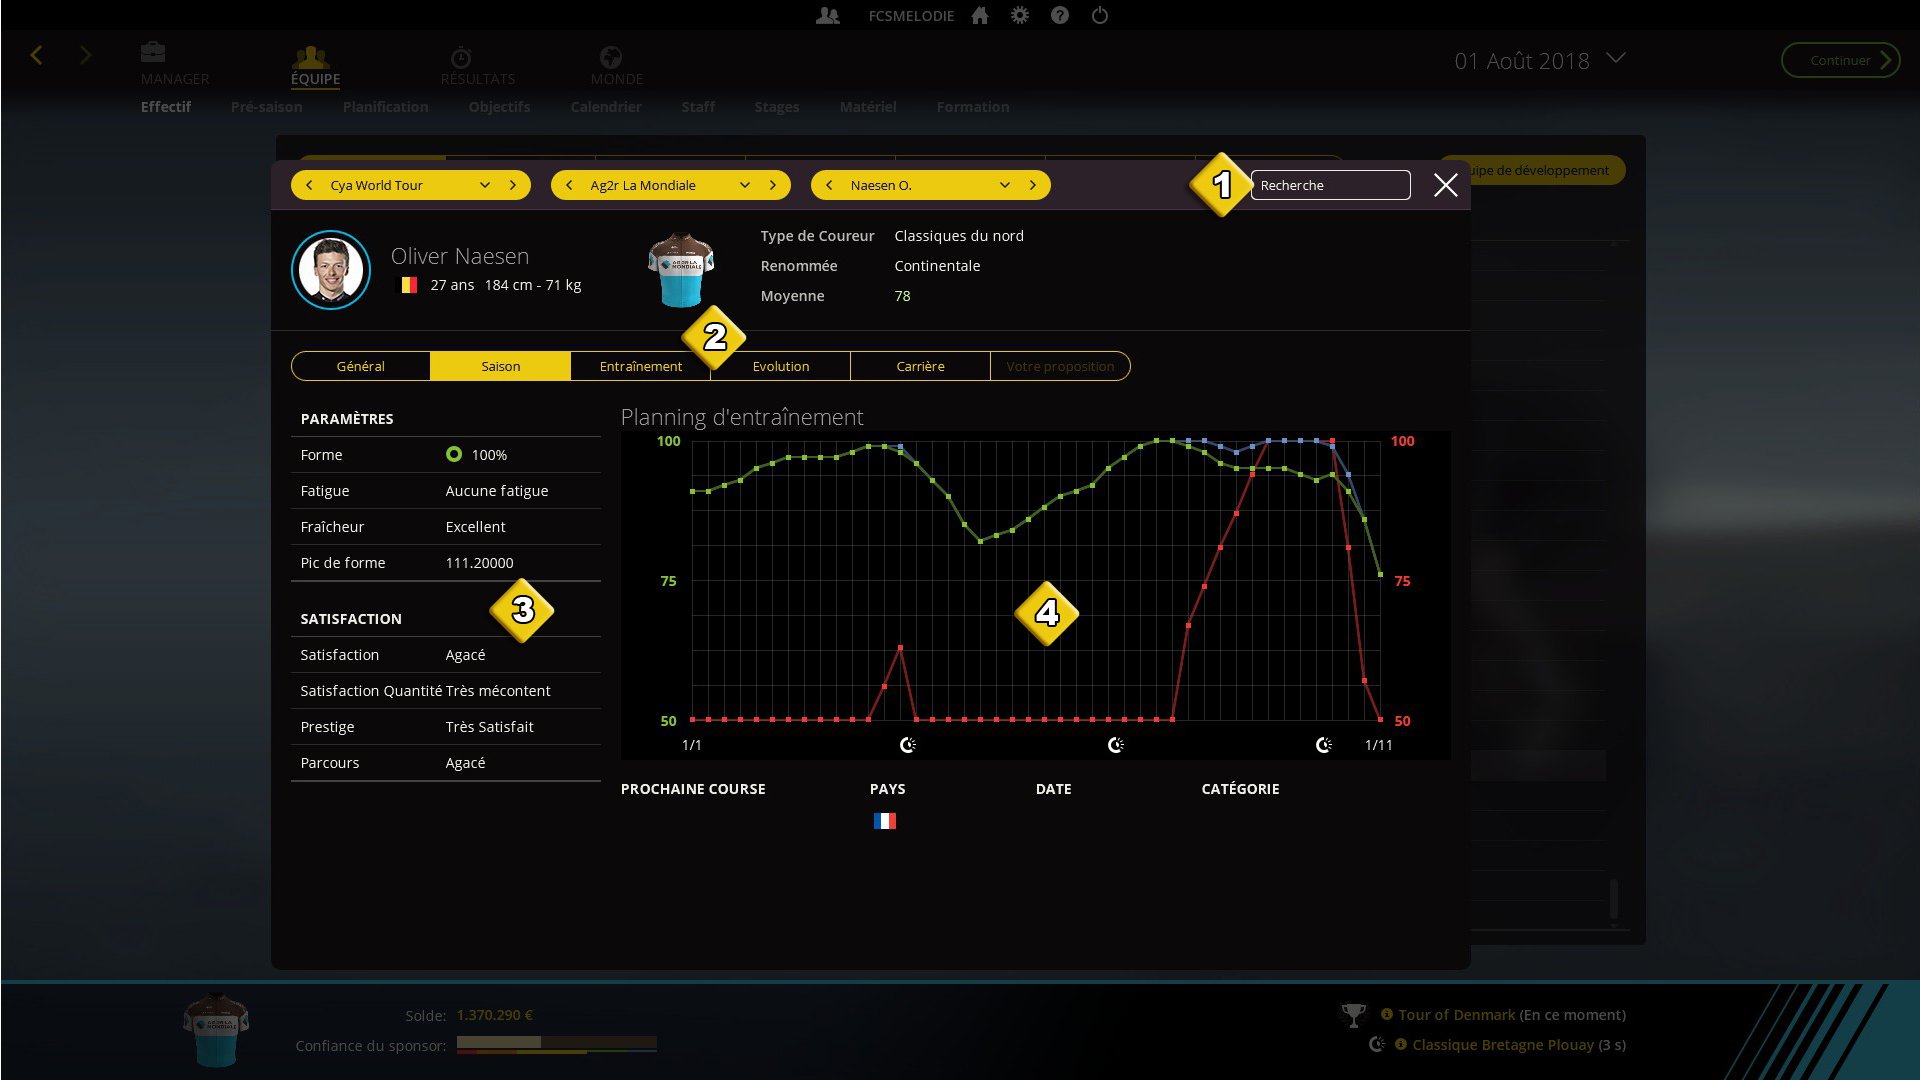Switch to the Entraînement tab
Image resolution: width=1920 pixels, height=1080 pixels.
point(640,366)
